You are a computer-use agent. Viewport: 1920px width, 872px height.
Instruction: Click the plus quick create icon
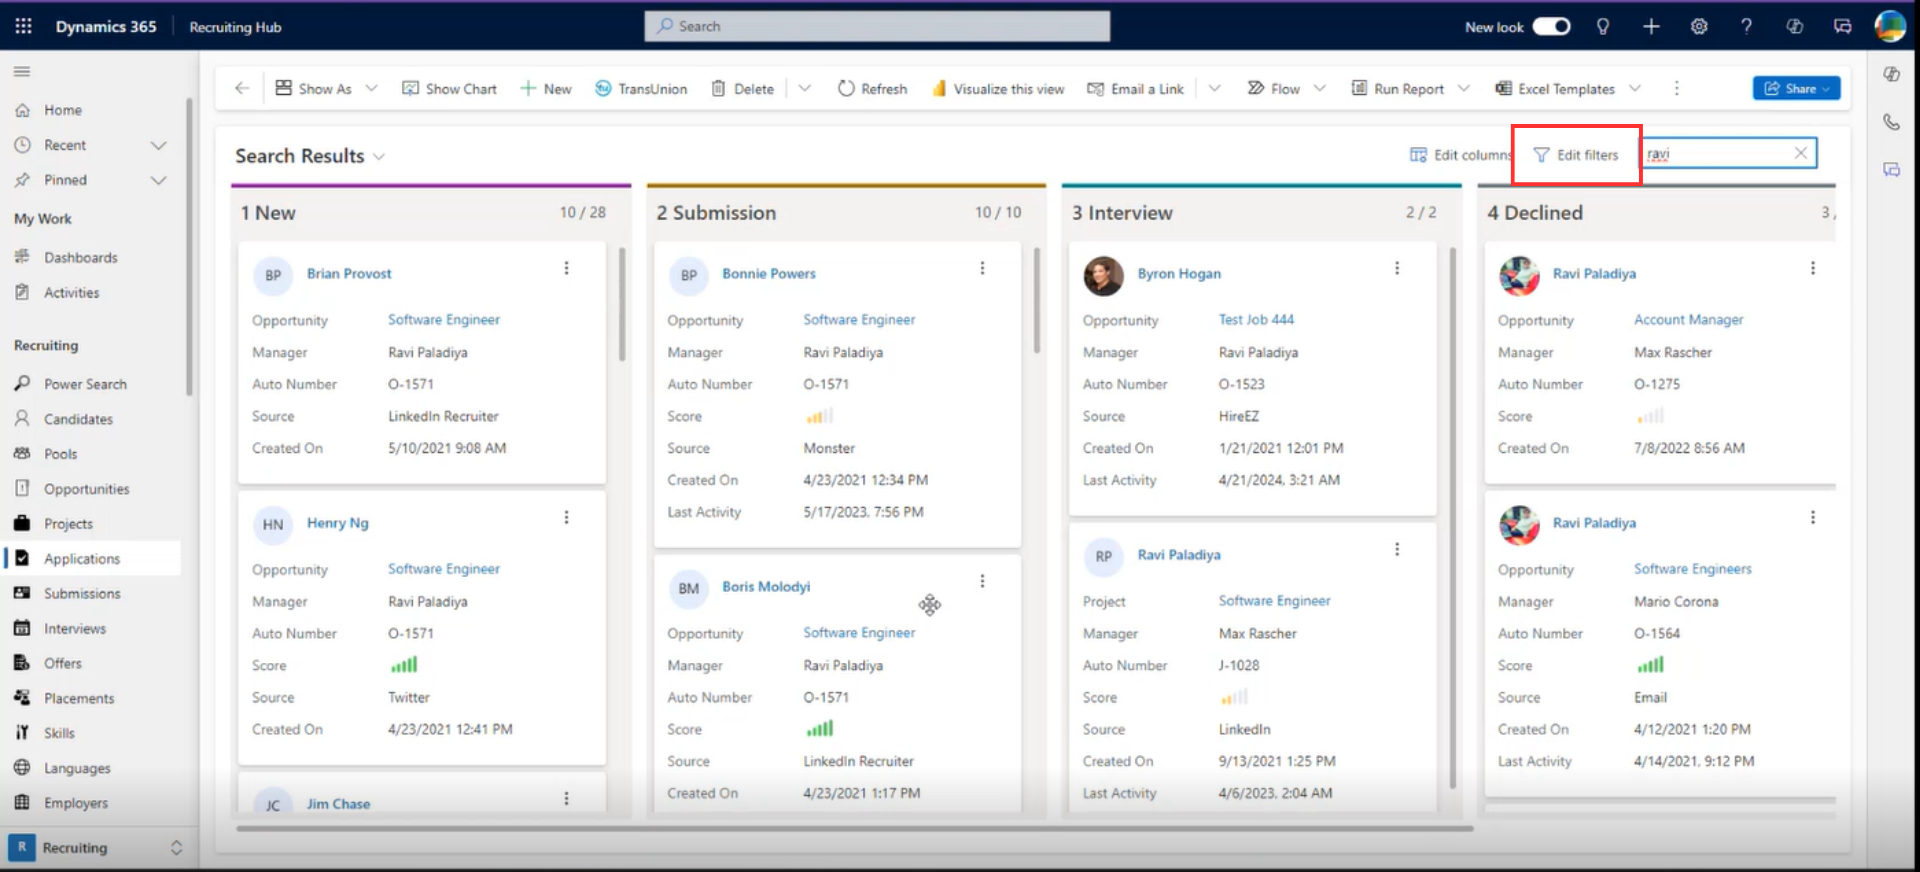click(x=1651, y=26)
